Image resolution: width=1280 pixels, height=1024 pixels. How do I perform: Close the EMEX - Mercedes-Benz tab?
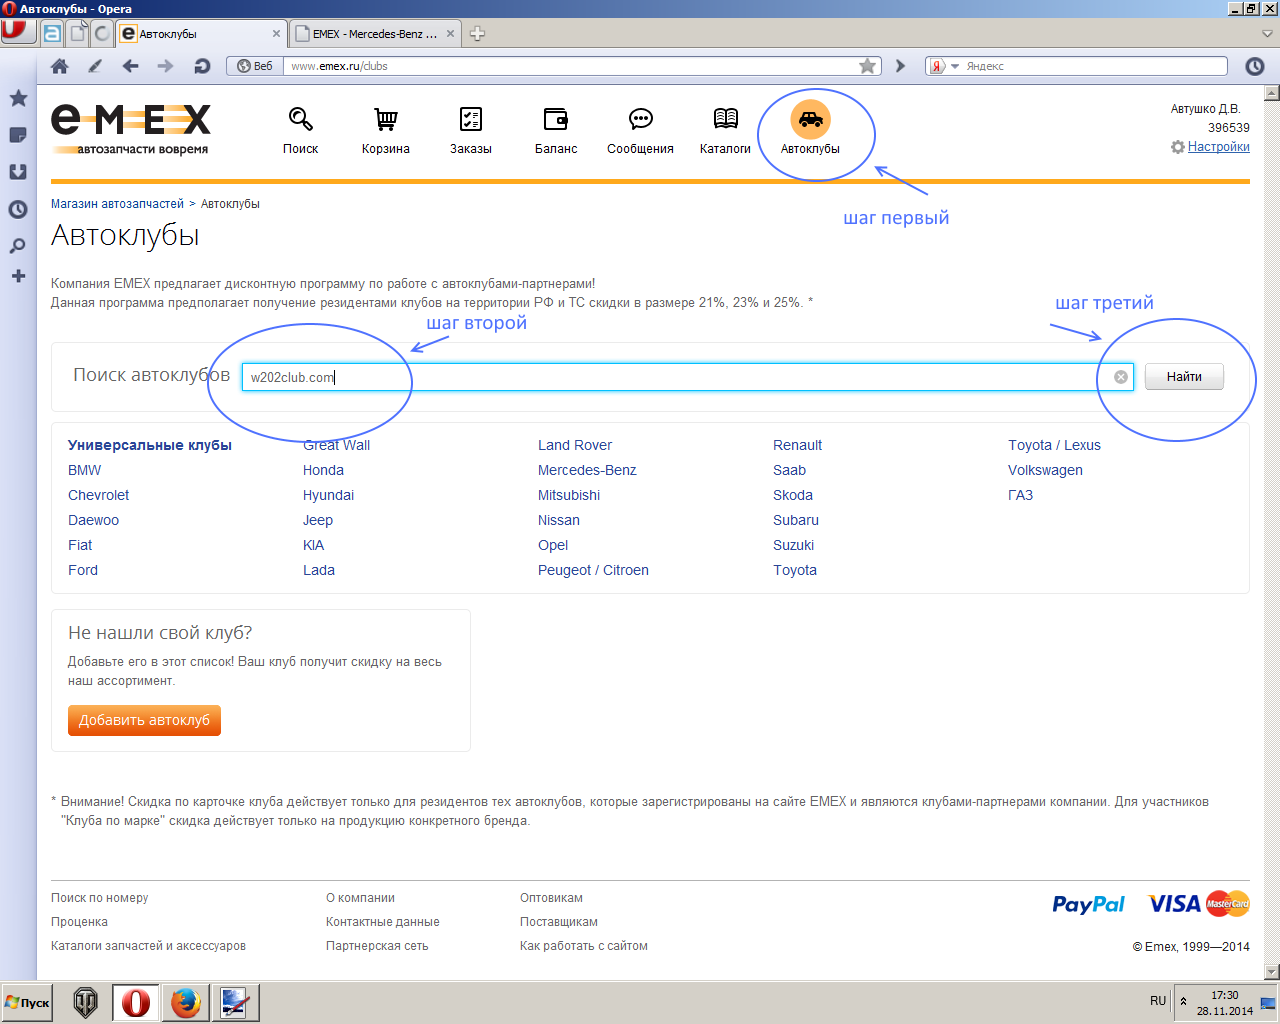(x=450, y=33)
